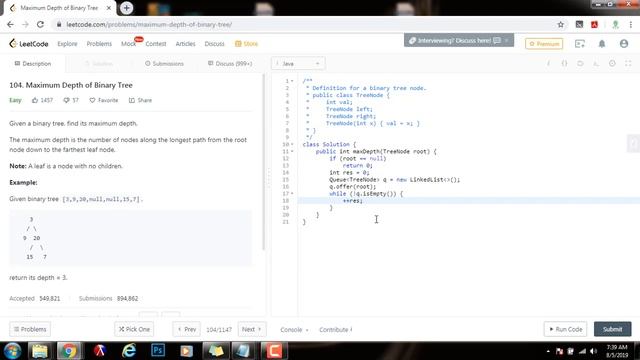Open the Problems navigation item

(x=99, y=44)
